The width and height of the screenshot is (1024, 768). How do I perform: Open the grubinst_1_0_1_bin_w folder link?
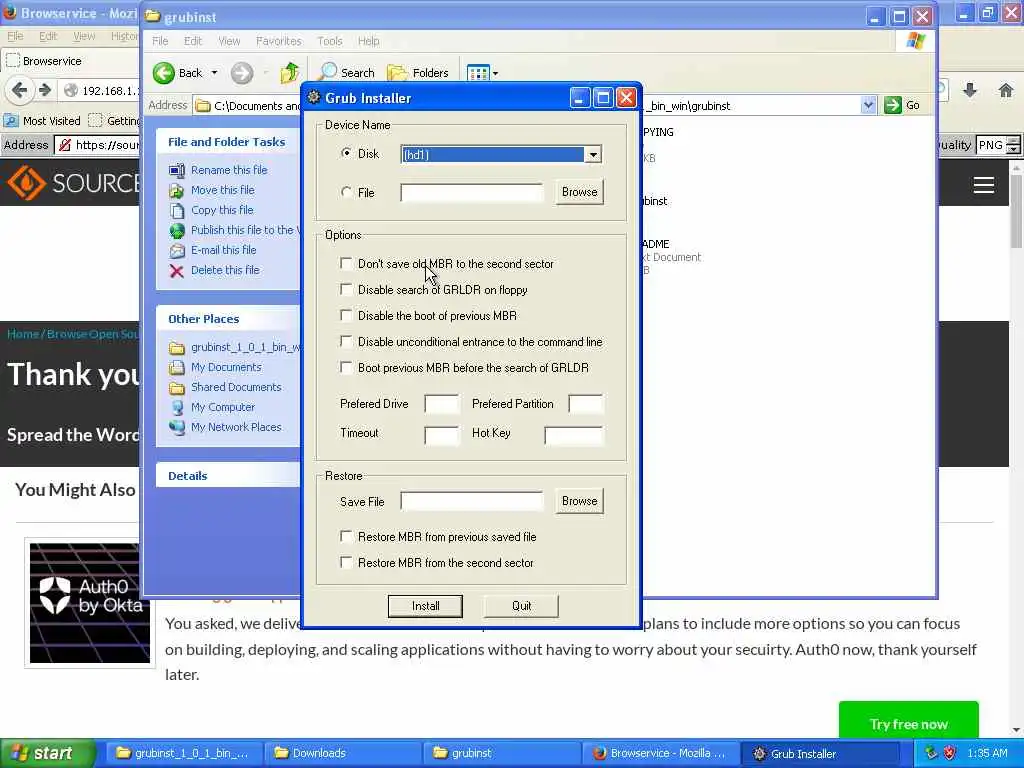pyautogui.click(x=245, y=347)
